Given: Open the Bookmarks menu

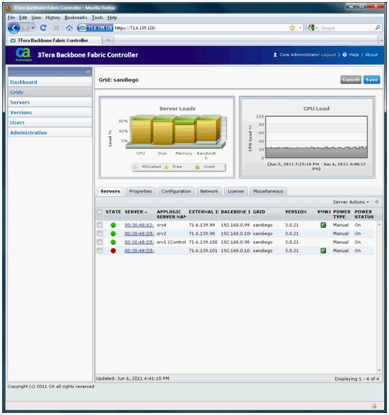Looking at the screenshot, I should (x=76, y=18).
